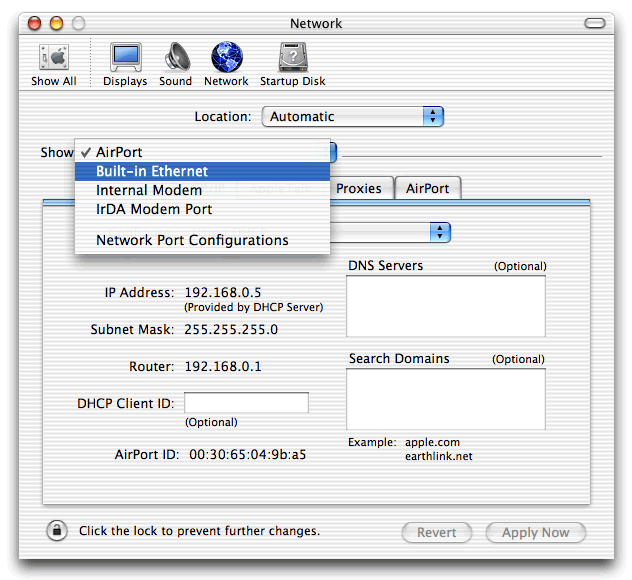This screenshot has width=632, height=580.
Task: Switch to the AirPort tab
Action: pyautogui.click(x=427, y=188)
